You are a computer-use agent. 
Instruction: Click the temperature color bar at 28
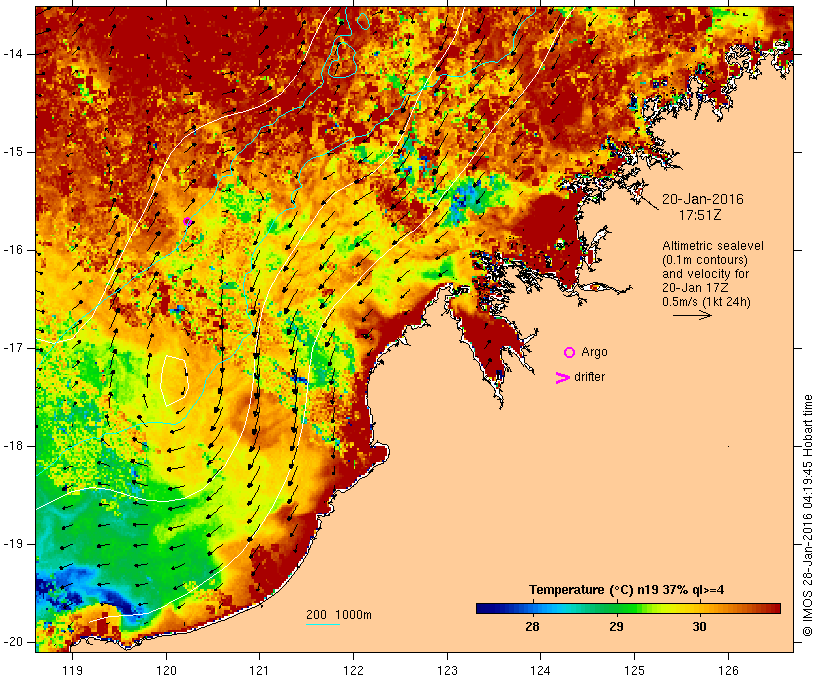[x=532, y=608]
